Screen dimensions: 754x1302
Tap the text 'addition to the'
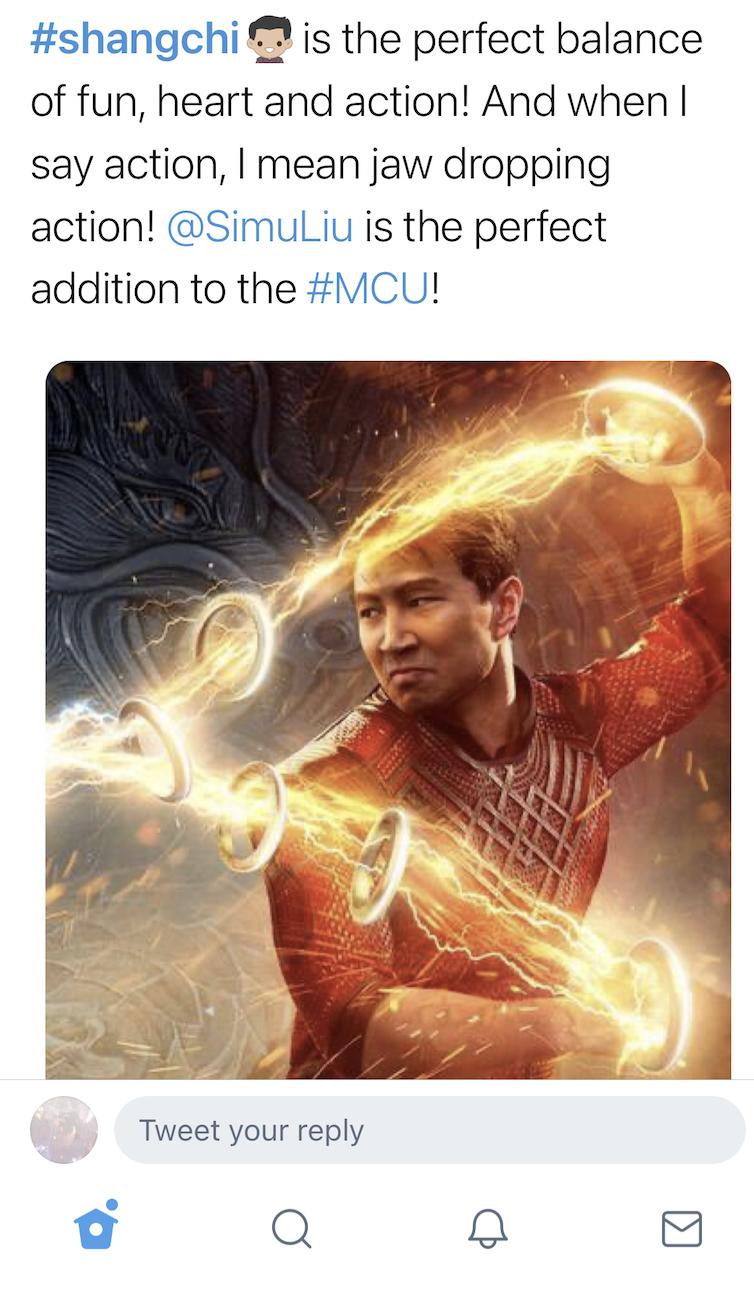(x=164, y=289)
